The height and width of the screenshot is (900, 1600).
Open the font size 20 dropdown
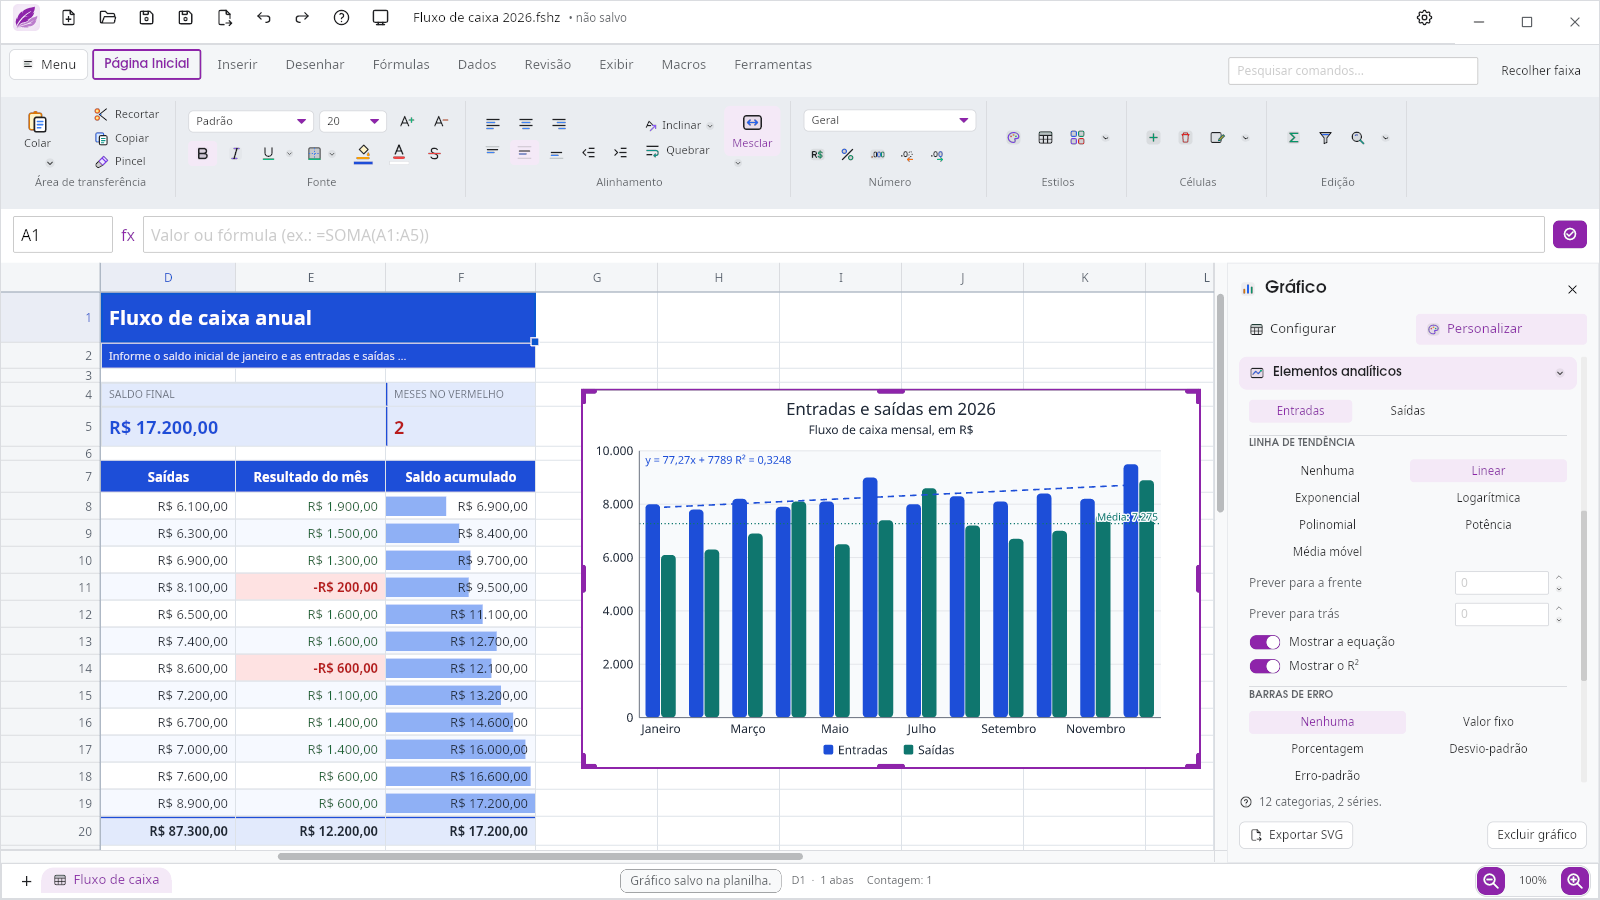353,121
